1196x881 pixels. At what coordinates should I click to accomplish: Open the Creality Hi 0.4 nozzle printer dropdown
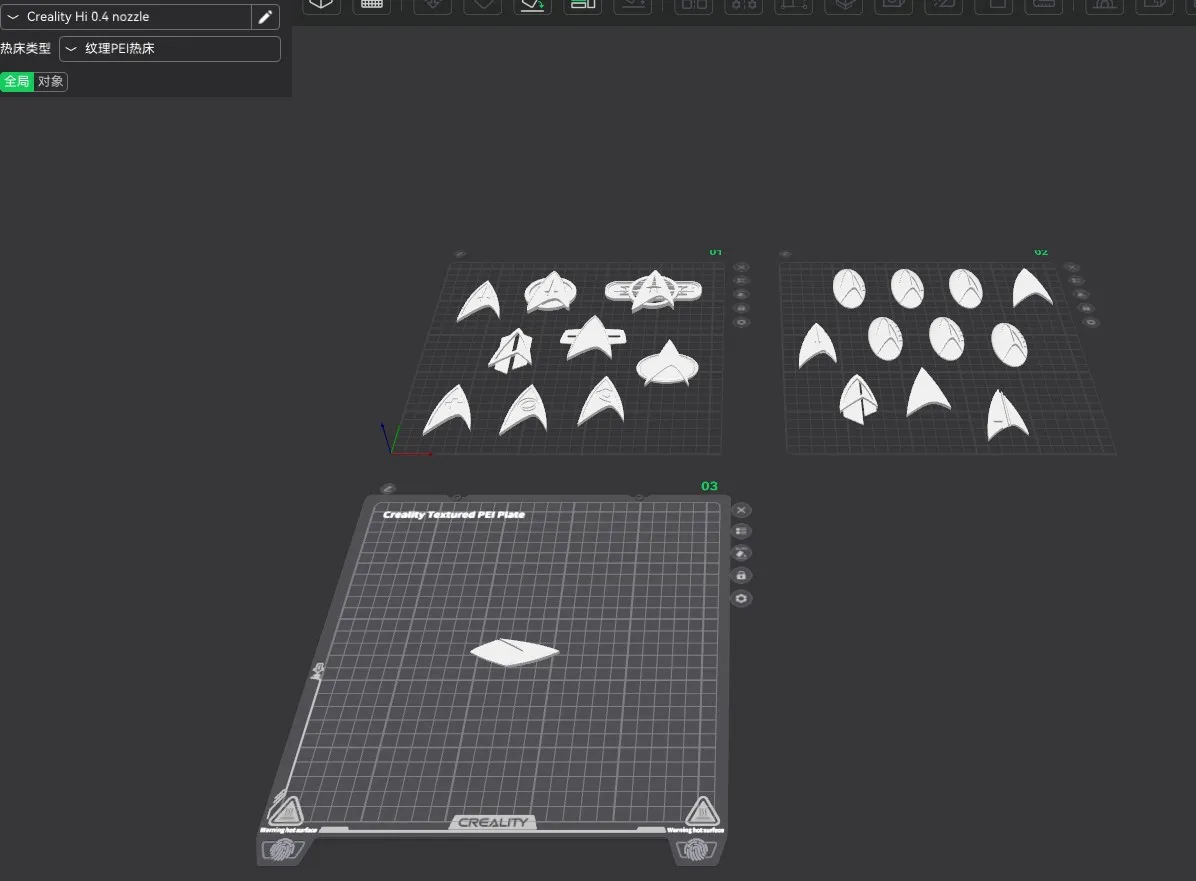point(126,17)
